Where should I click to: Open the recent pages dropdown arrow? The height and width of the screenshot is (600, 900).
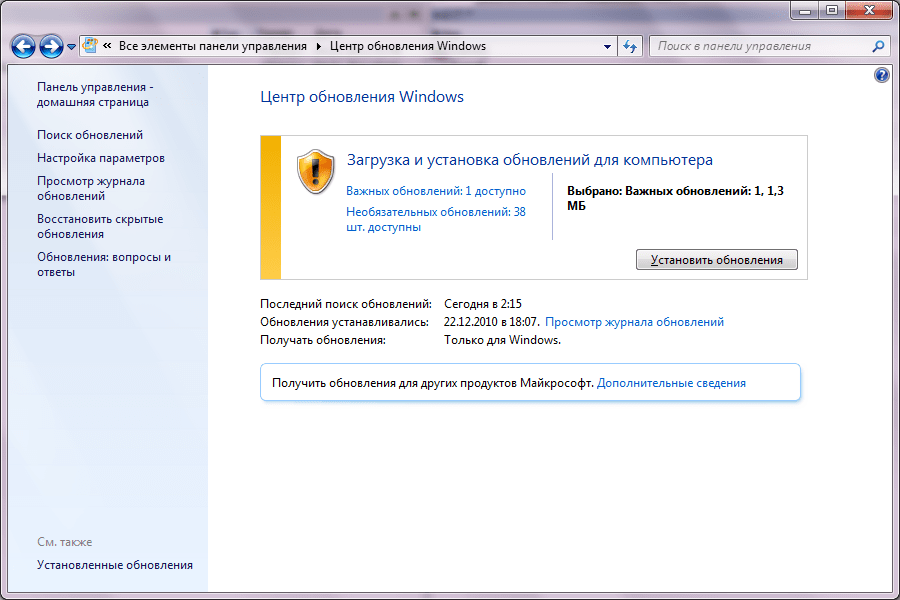[x=71, y=47]
